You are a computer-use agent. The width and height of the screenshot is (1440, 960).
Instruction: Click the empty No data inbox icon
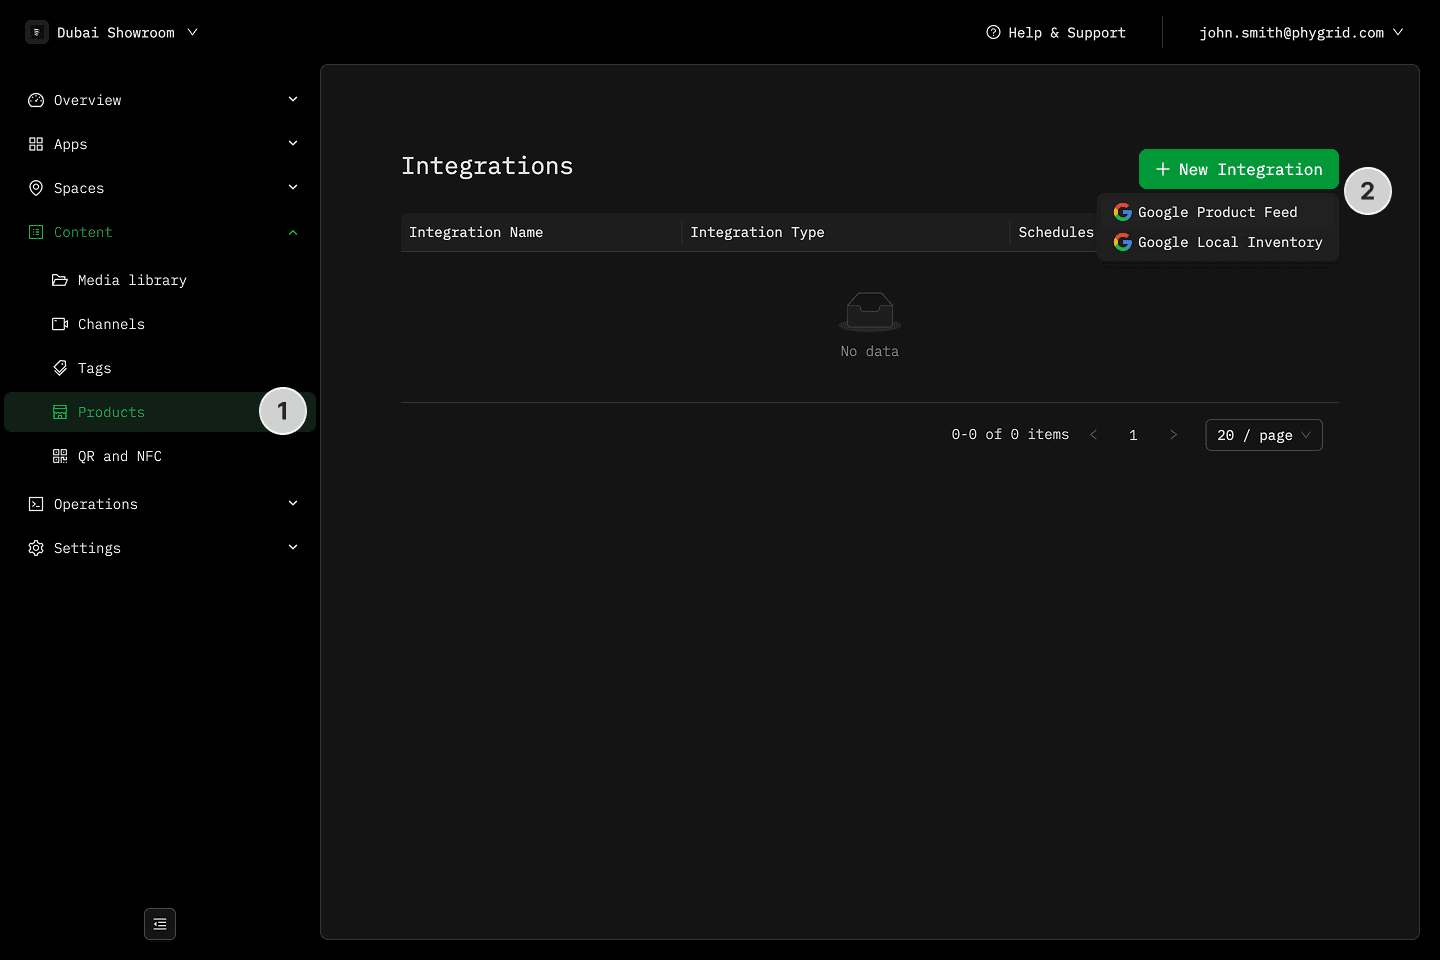[869, 312]
